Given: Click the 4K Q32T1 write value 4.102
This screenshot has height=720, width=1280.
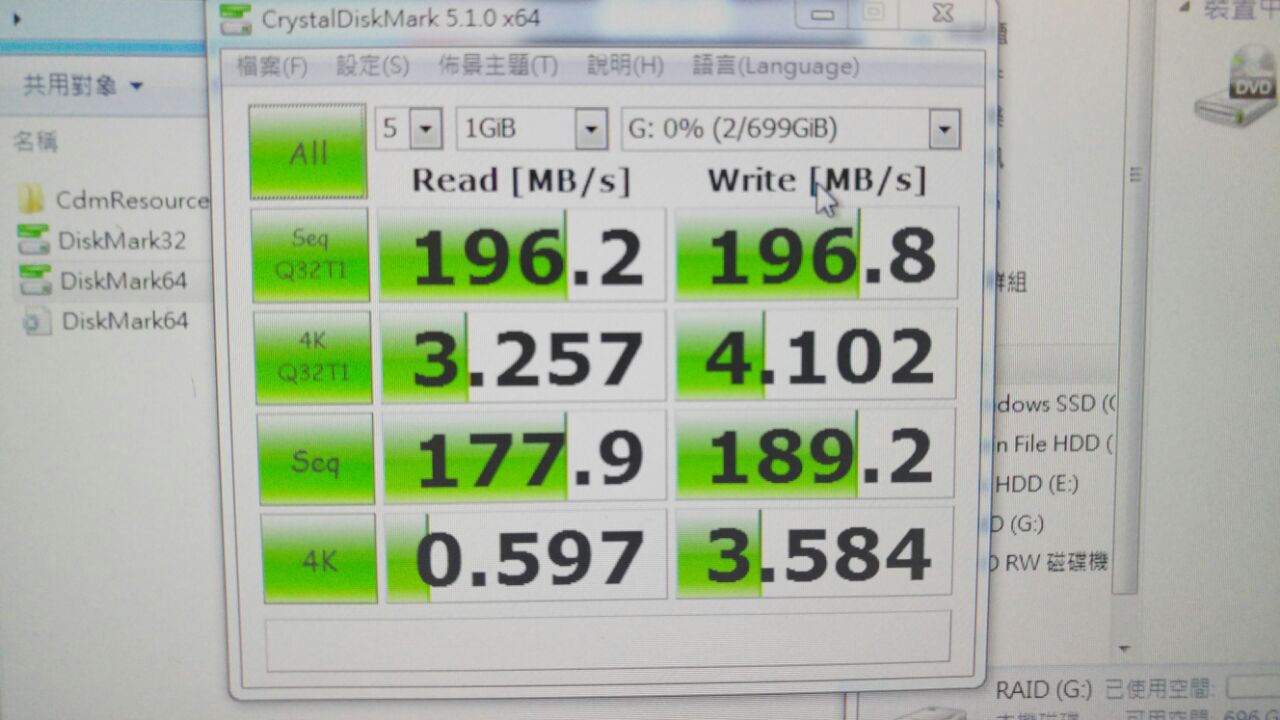Looking at the screenshot, I should 816,355.
